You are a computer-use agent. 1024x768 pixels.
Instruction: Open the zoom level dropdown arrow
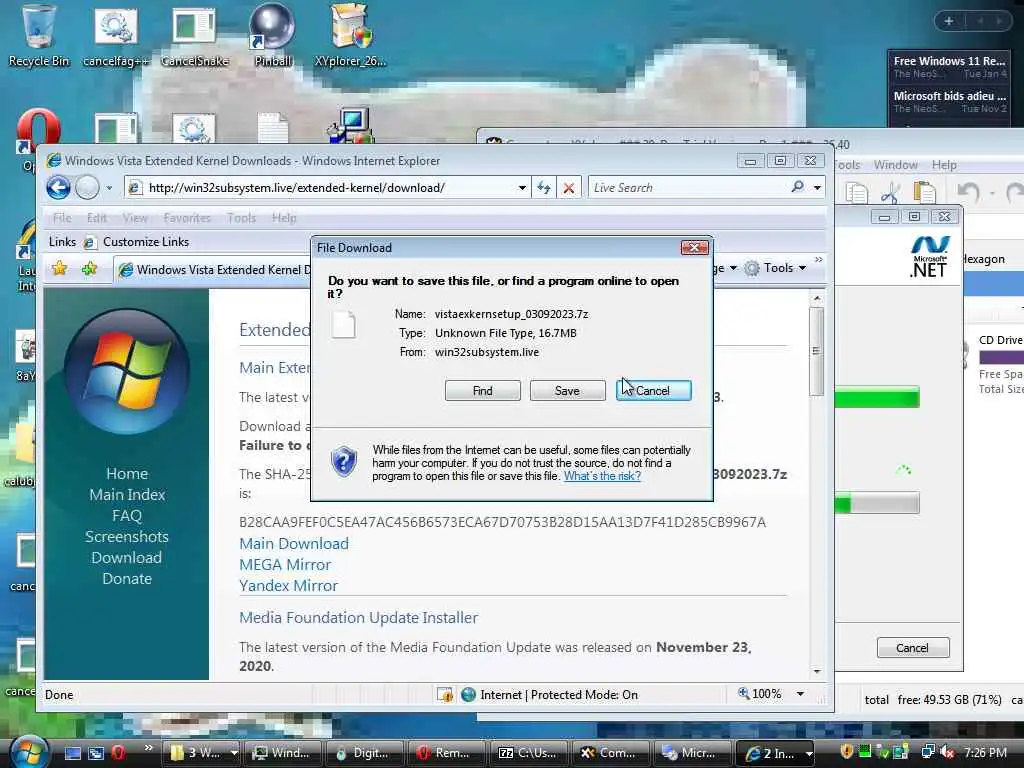click(x=800, y=694)
